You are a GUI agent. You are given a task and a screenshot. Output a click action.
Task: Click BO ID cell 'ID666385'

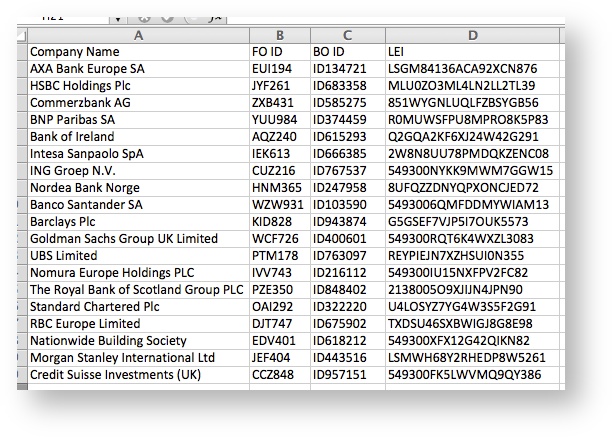coord(348,154)
